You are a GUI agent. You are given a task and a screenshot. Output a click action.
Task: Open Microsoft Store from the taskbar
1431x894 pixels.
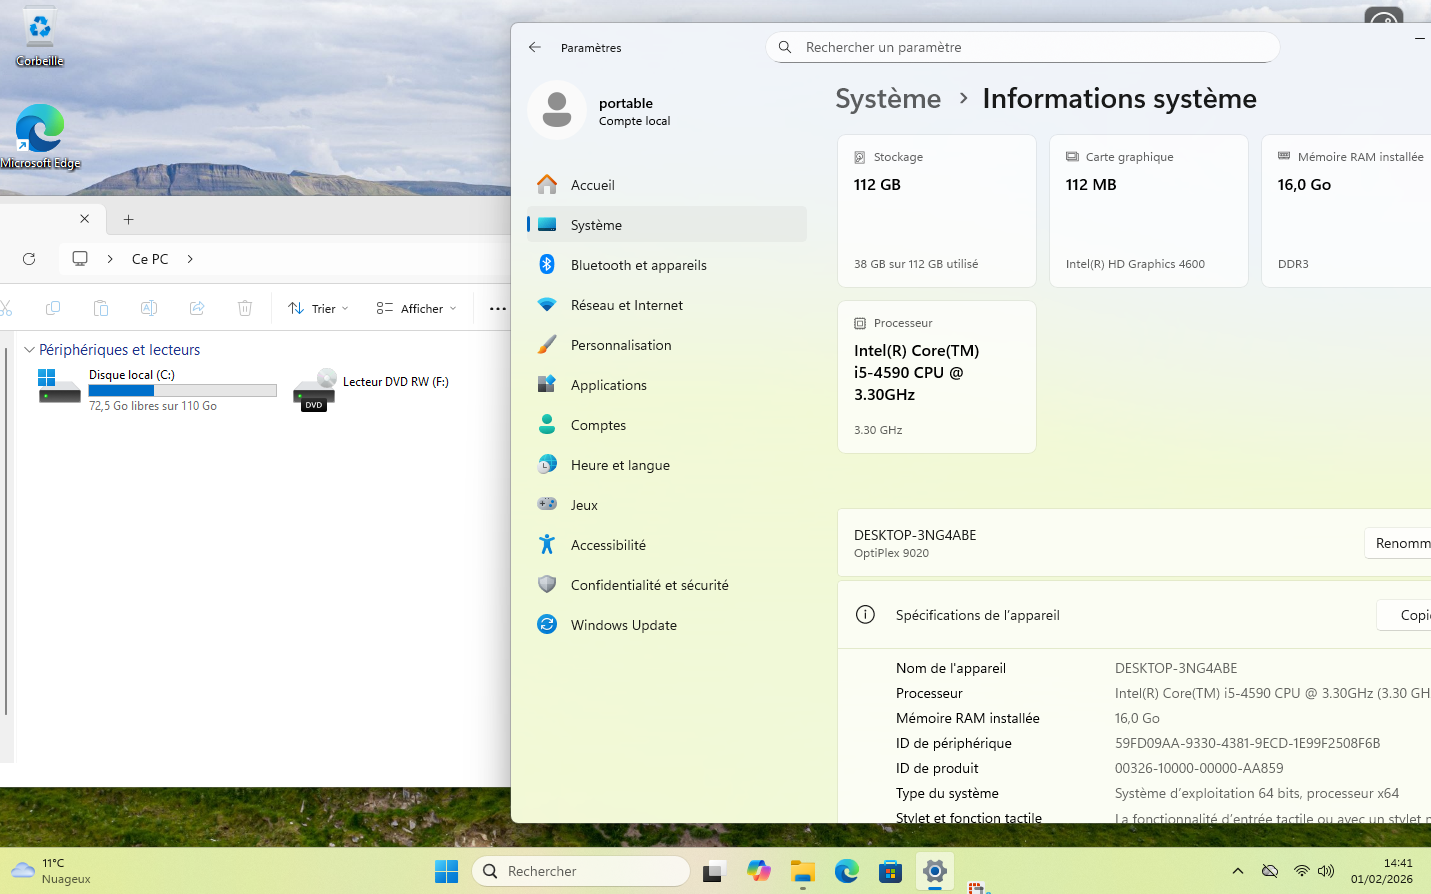(x=890, y=871)
